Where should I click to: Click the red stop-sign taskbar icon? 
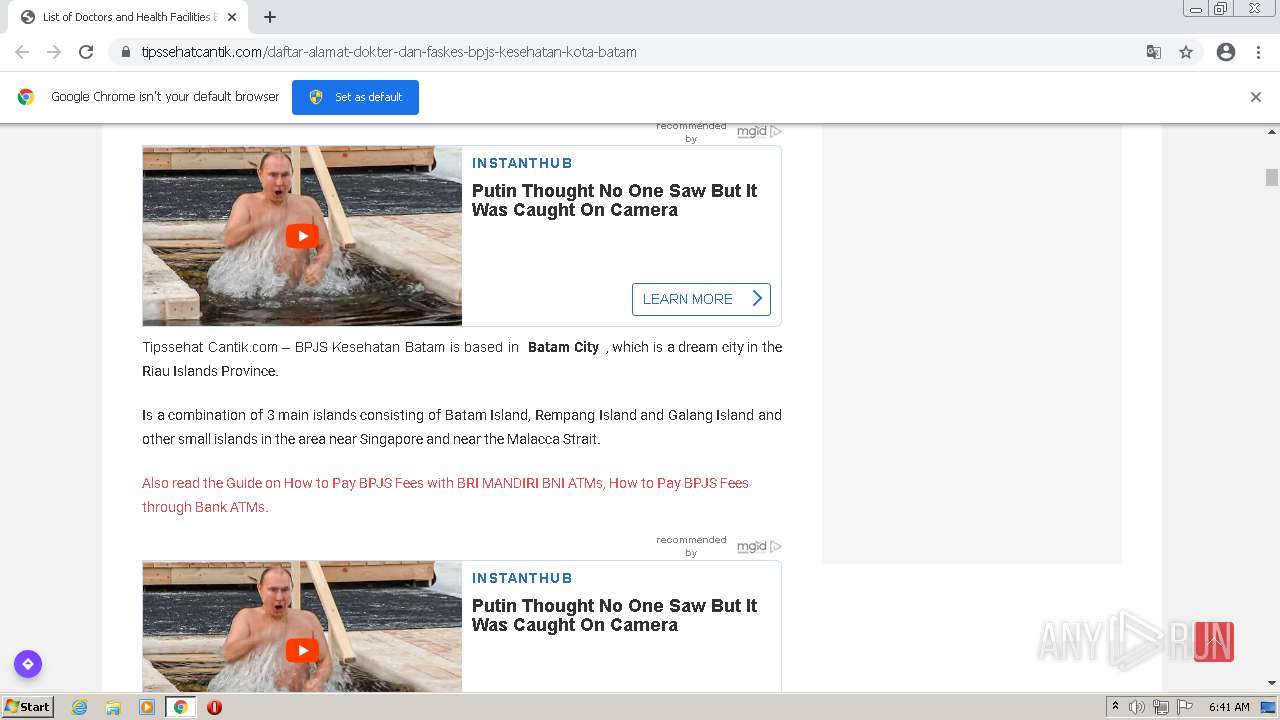pyautogui.click(x=214, y=707)
